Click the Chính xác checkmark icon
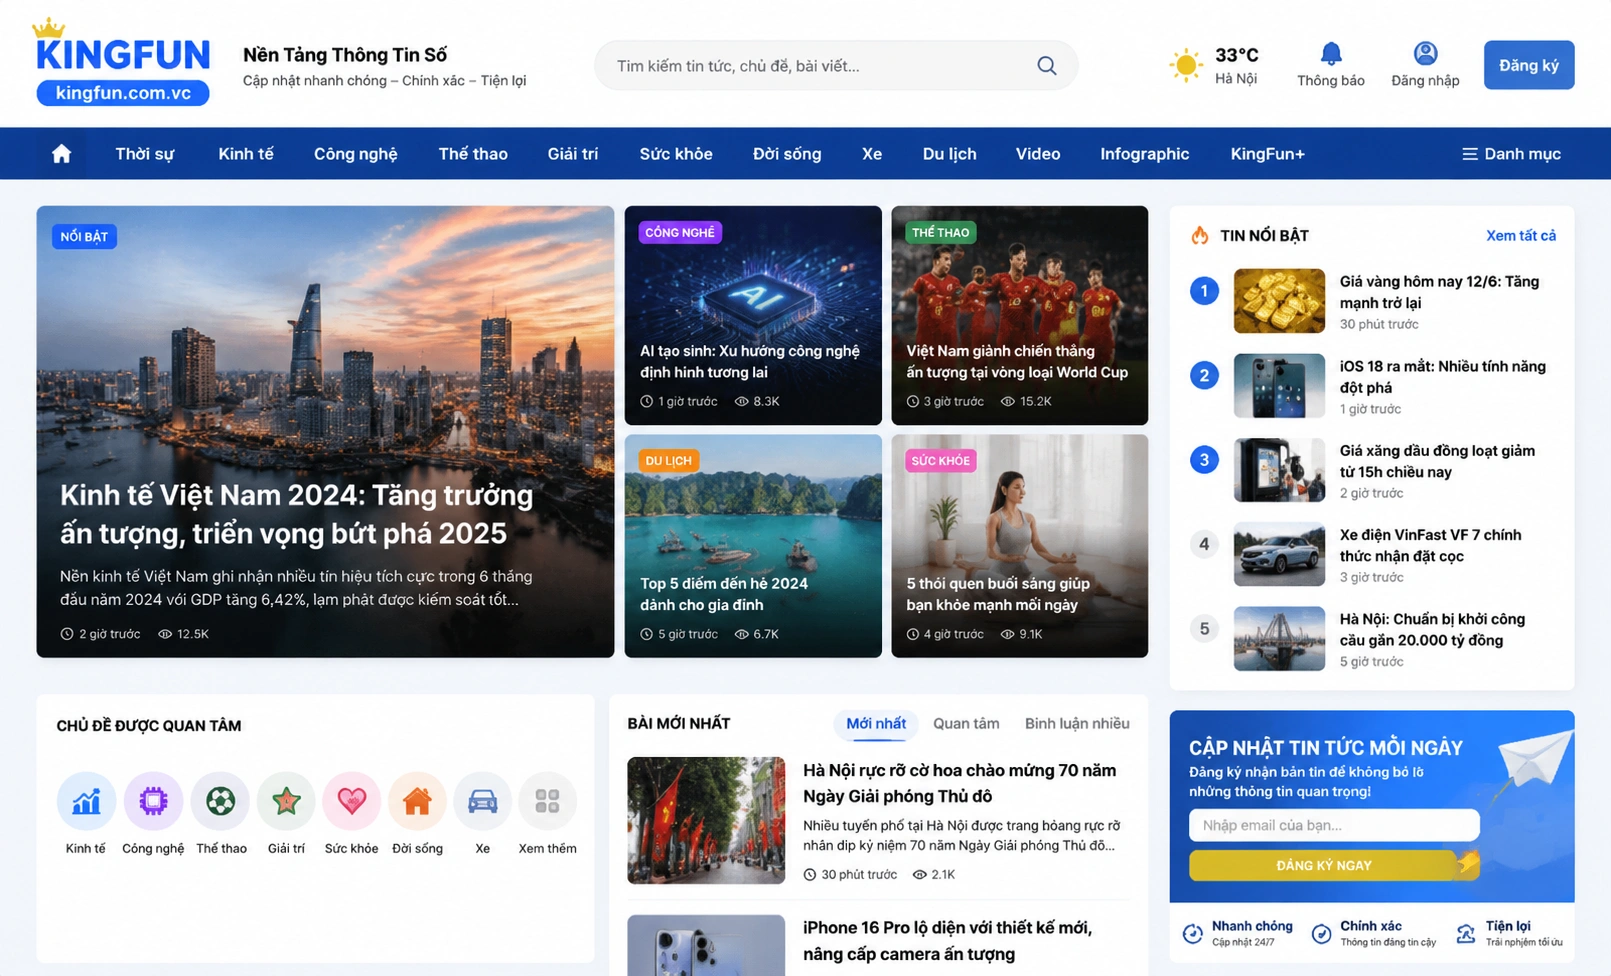The width and height of the screenshot is (1611, 976). [x=1322, y=934]
